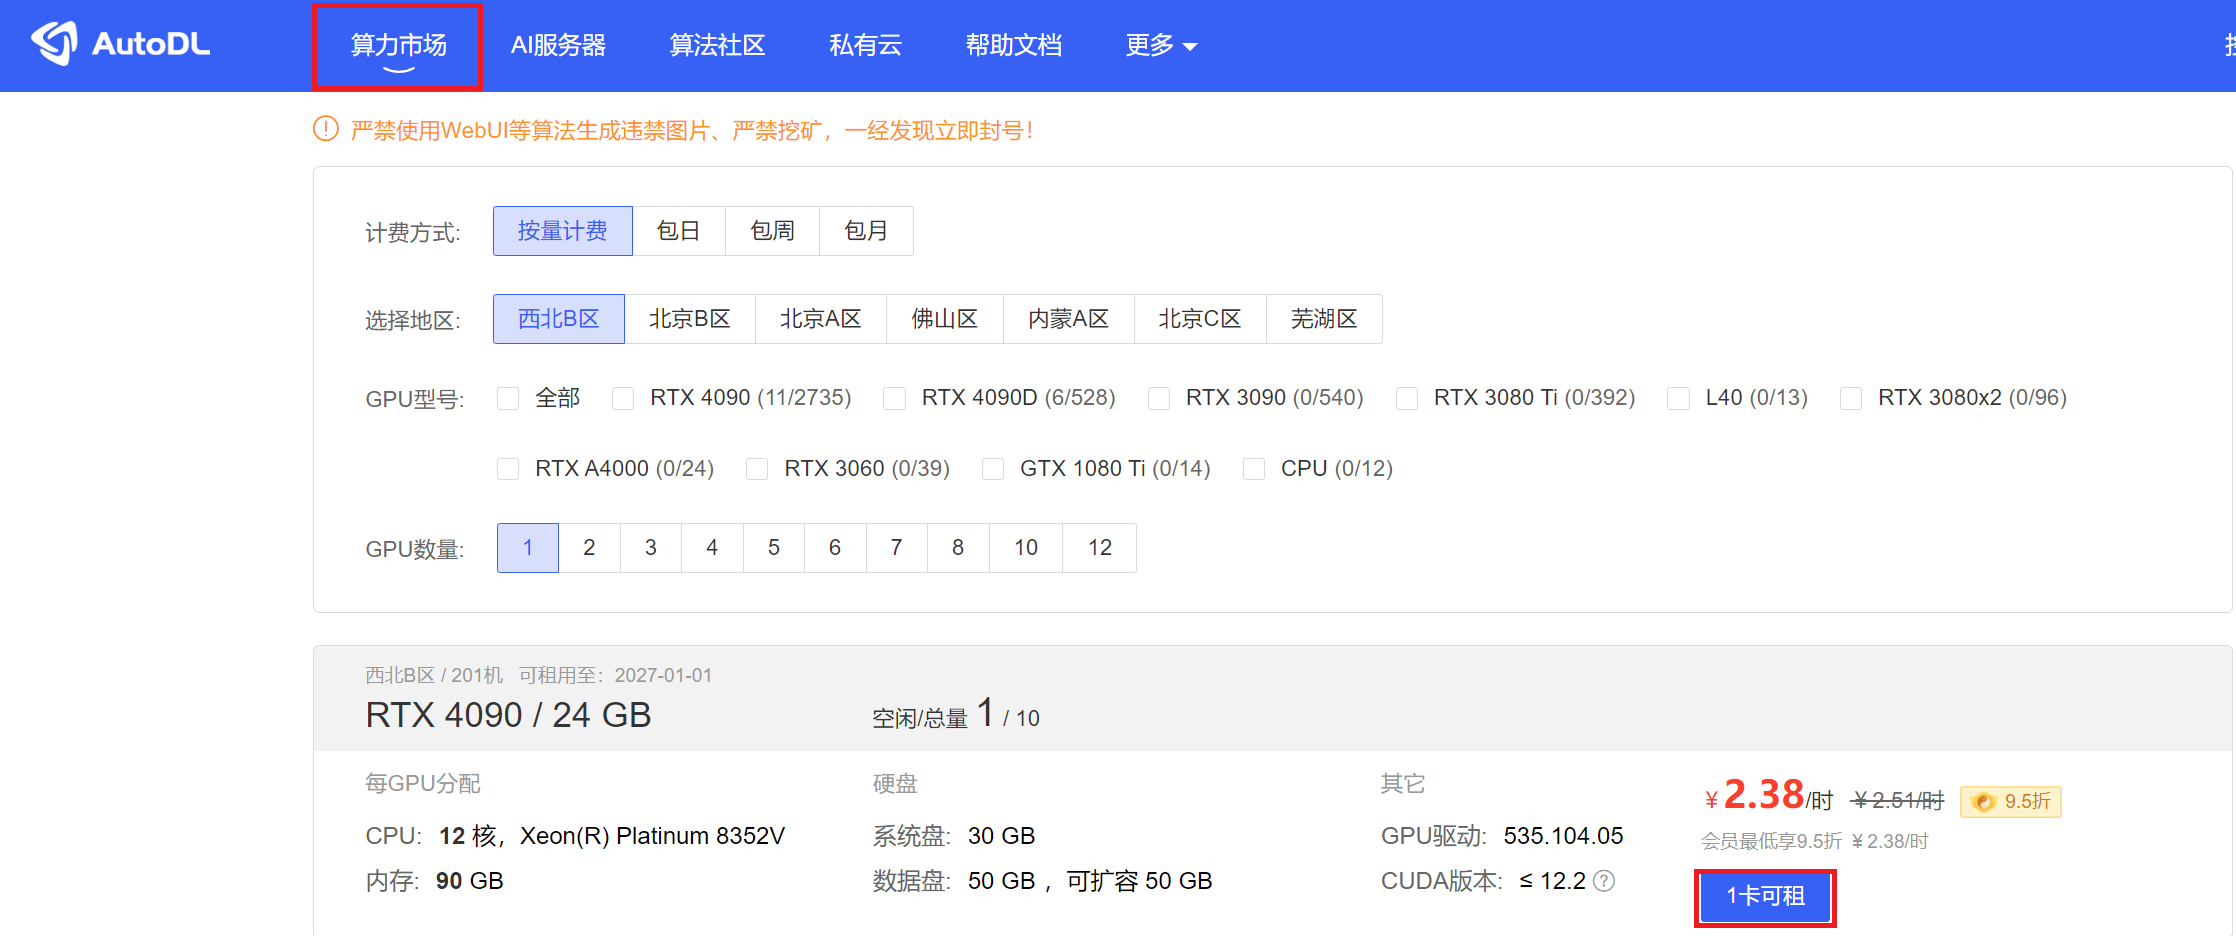The height and width of the screenshot is (936, 2236).
Task: Open the 算法社区 menu item
Action: [x=717, y=45]
